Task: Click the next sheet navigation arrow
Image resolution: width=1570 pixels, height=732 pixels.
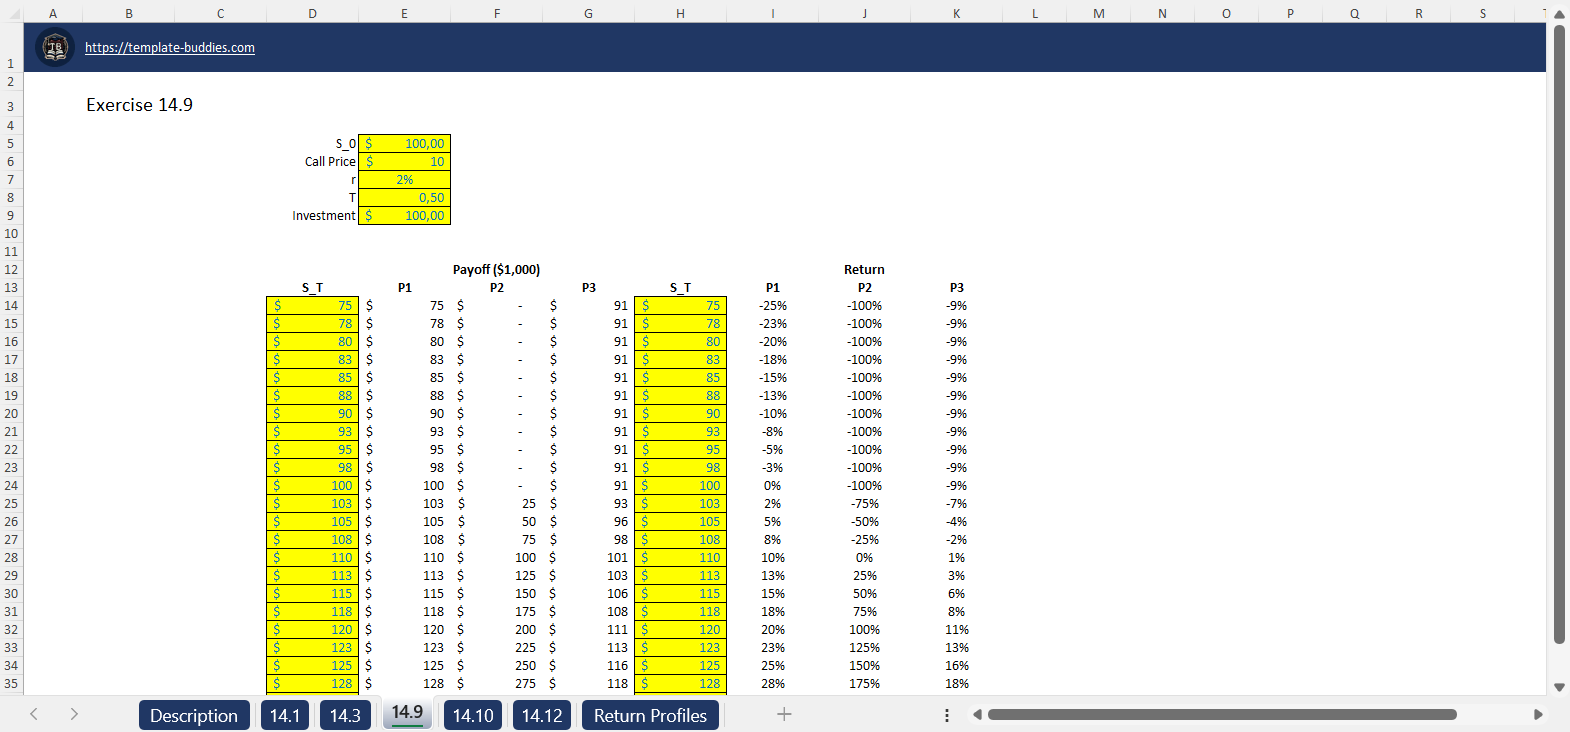Action: (x=74, y=714)
